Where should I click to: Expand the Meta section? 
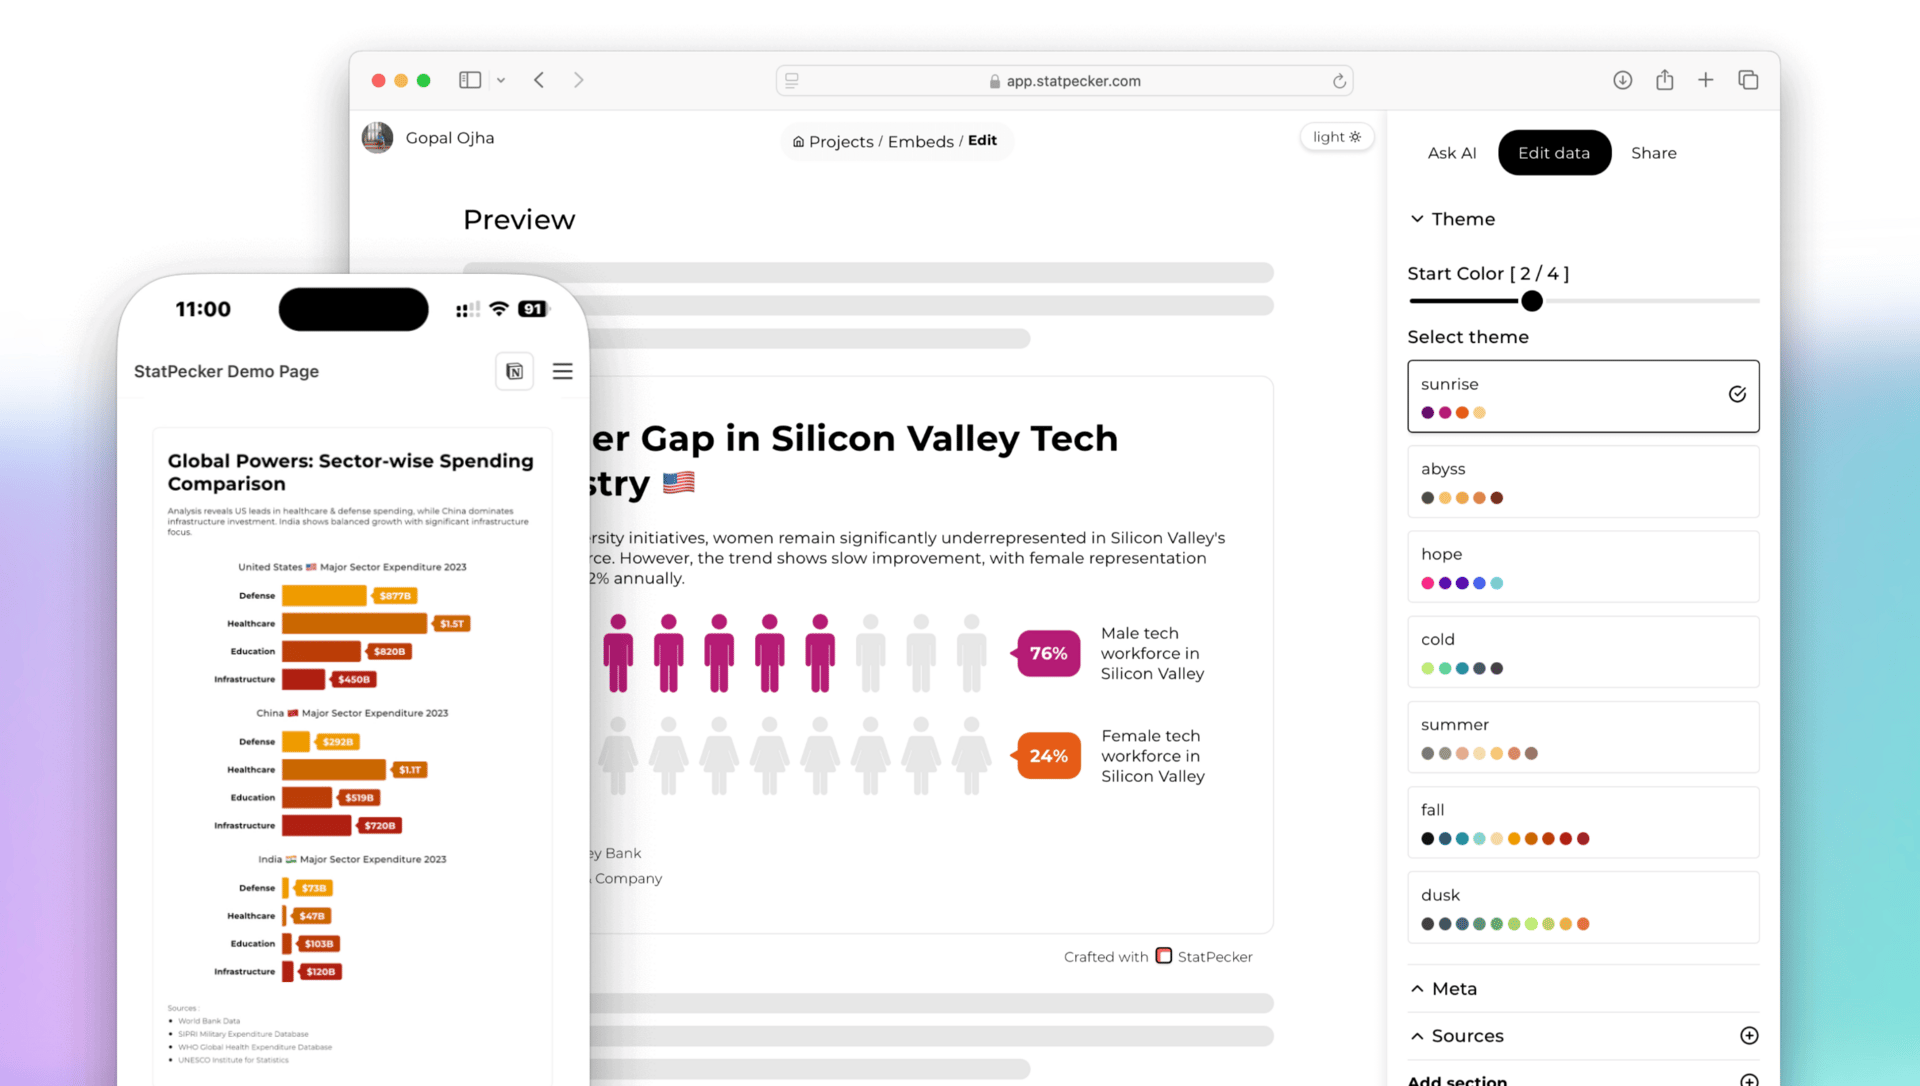[x=1444, y=988]
